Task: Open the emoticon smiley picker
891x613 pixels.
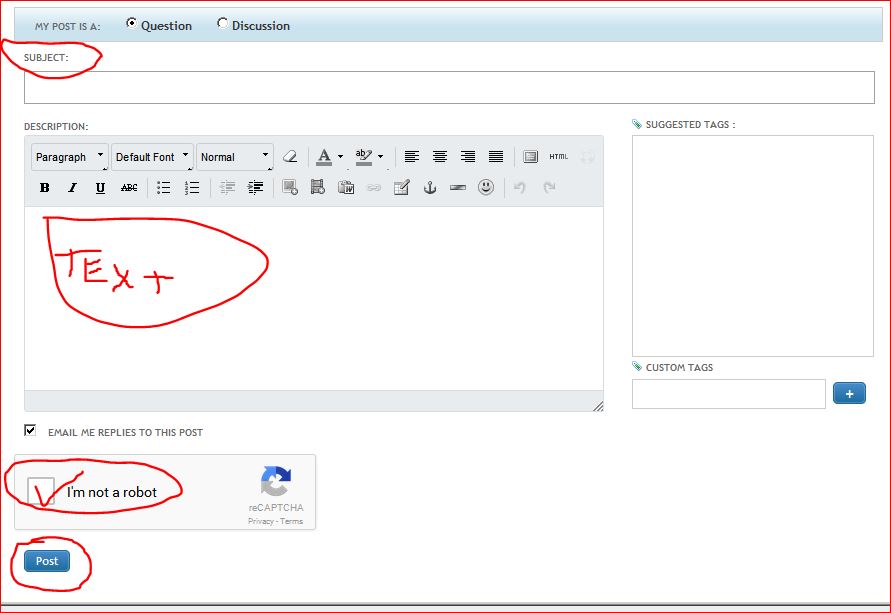Action: click(486, 187)
